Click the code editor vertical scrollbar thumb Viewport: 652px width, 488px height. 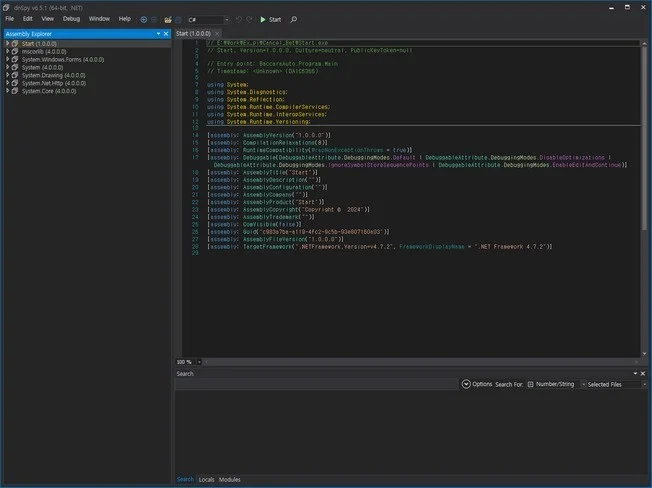tap(644, 138)
